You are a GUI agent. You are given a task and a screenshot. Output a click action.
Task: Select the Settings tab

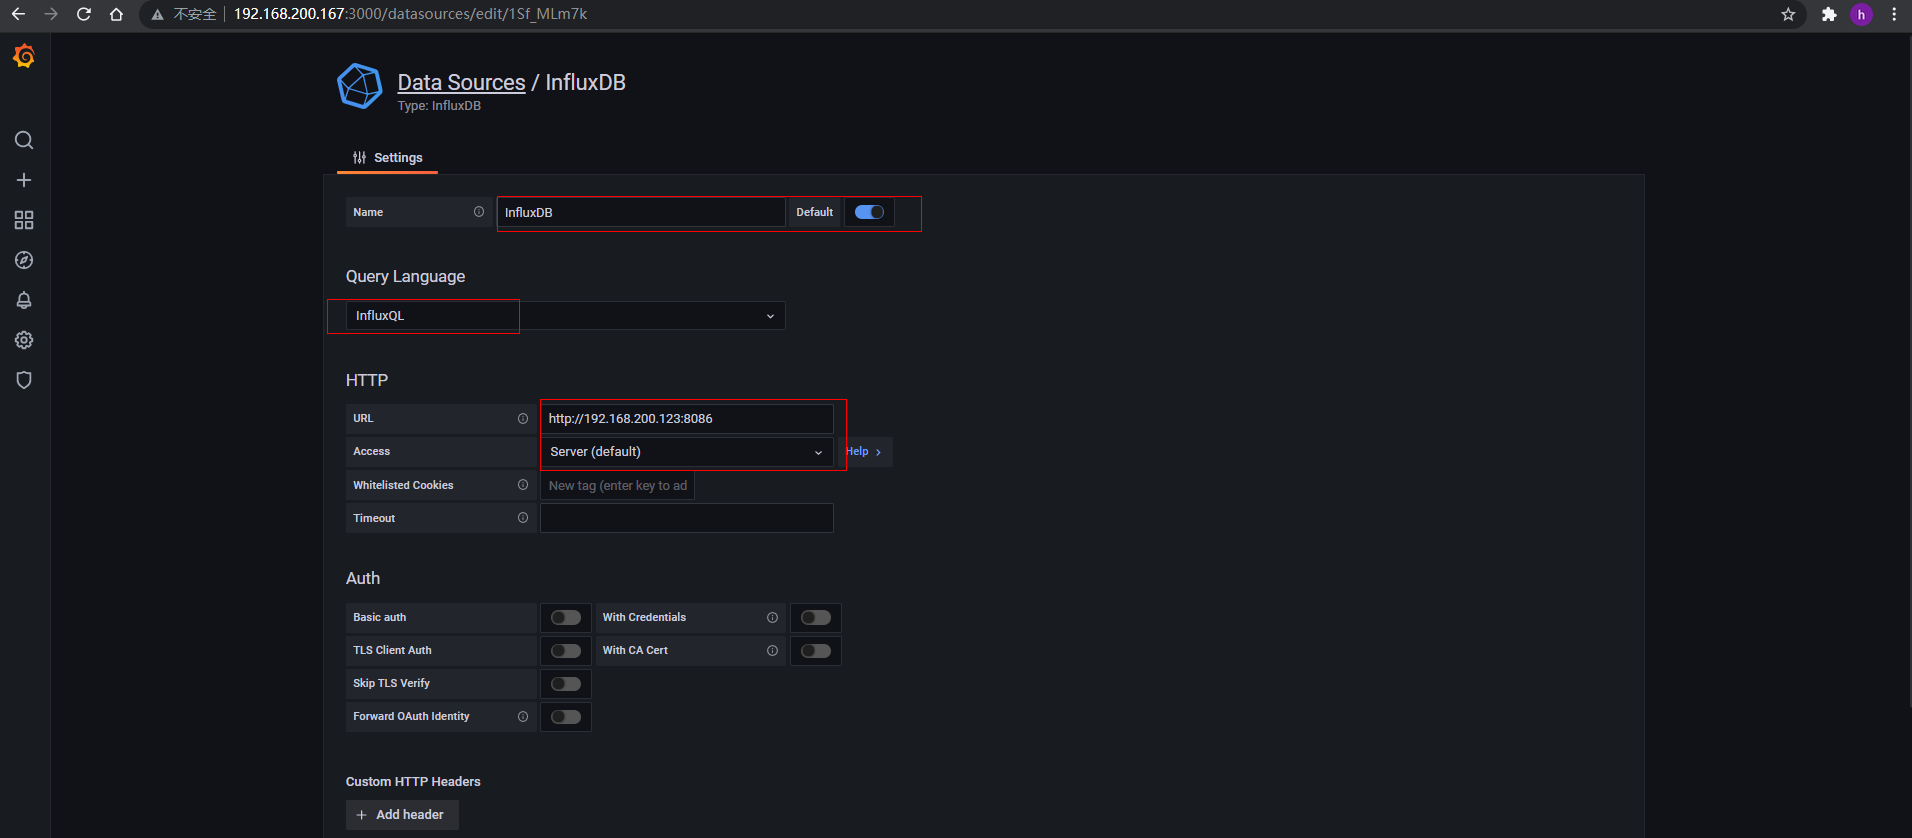point(388,158)
